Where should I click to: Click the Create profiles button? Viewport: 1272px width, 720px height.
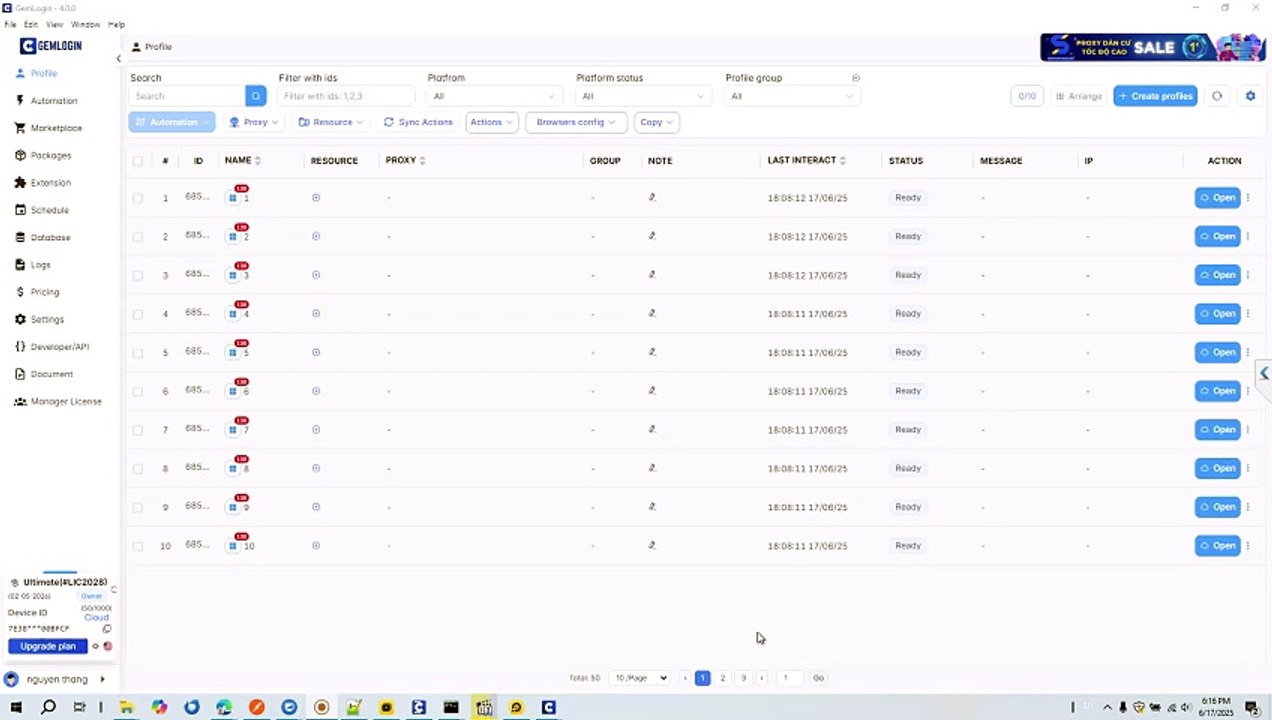pyautogui.click(x=1155, y=96)
